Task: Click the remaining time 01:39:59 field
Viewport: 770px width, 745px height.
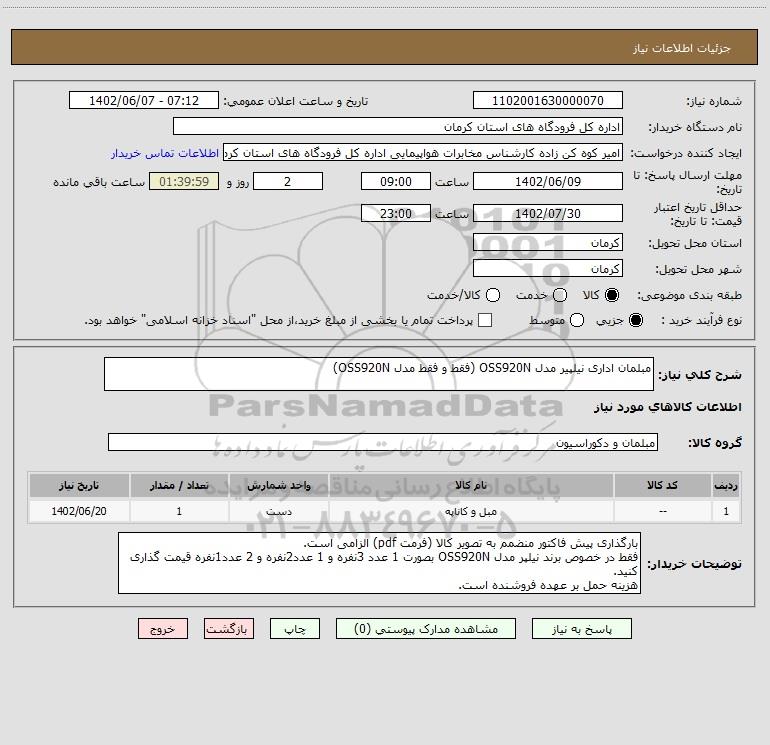Action: click(x=184, y=181)
